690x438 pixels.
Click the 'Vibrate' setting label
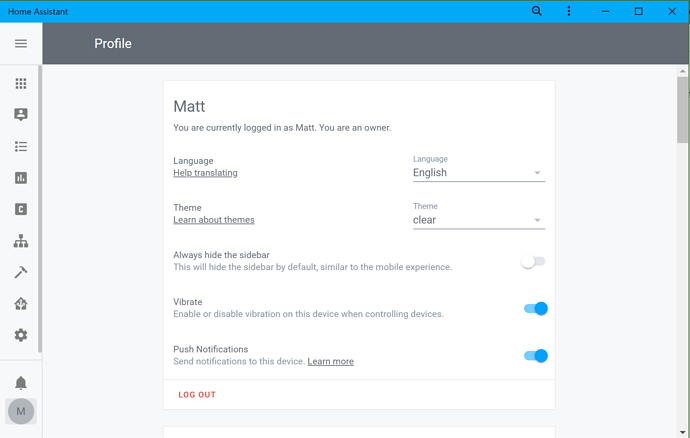187,302
